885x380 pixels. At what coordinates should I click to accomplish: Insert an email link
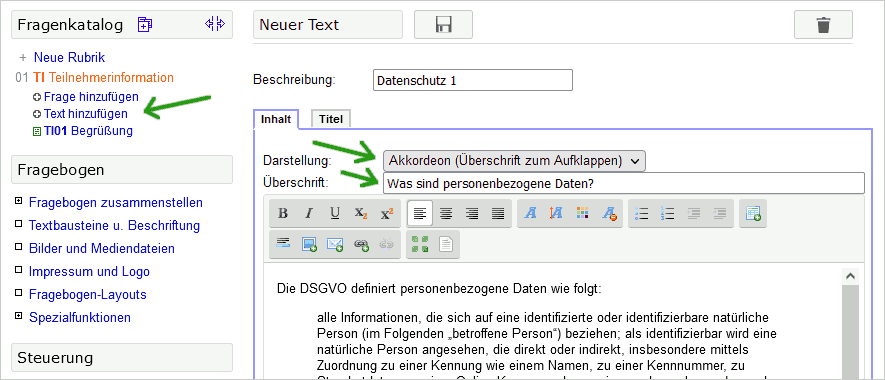(335, 244)
